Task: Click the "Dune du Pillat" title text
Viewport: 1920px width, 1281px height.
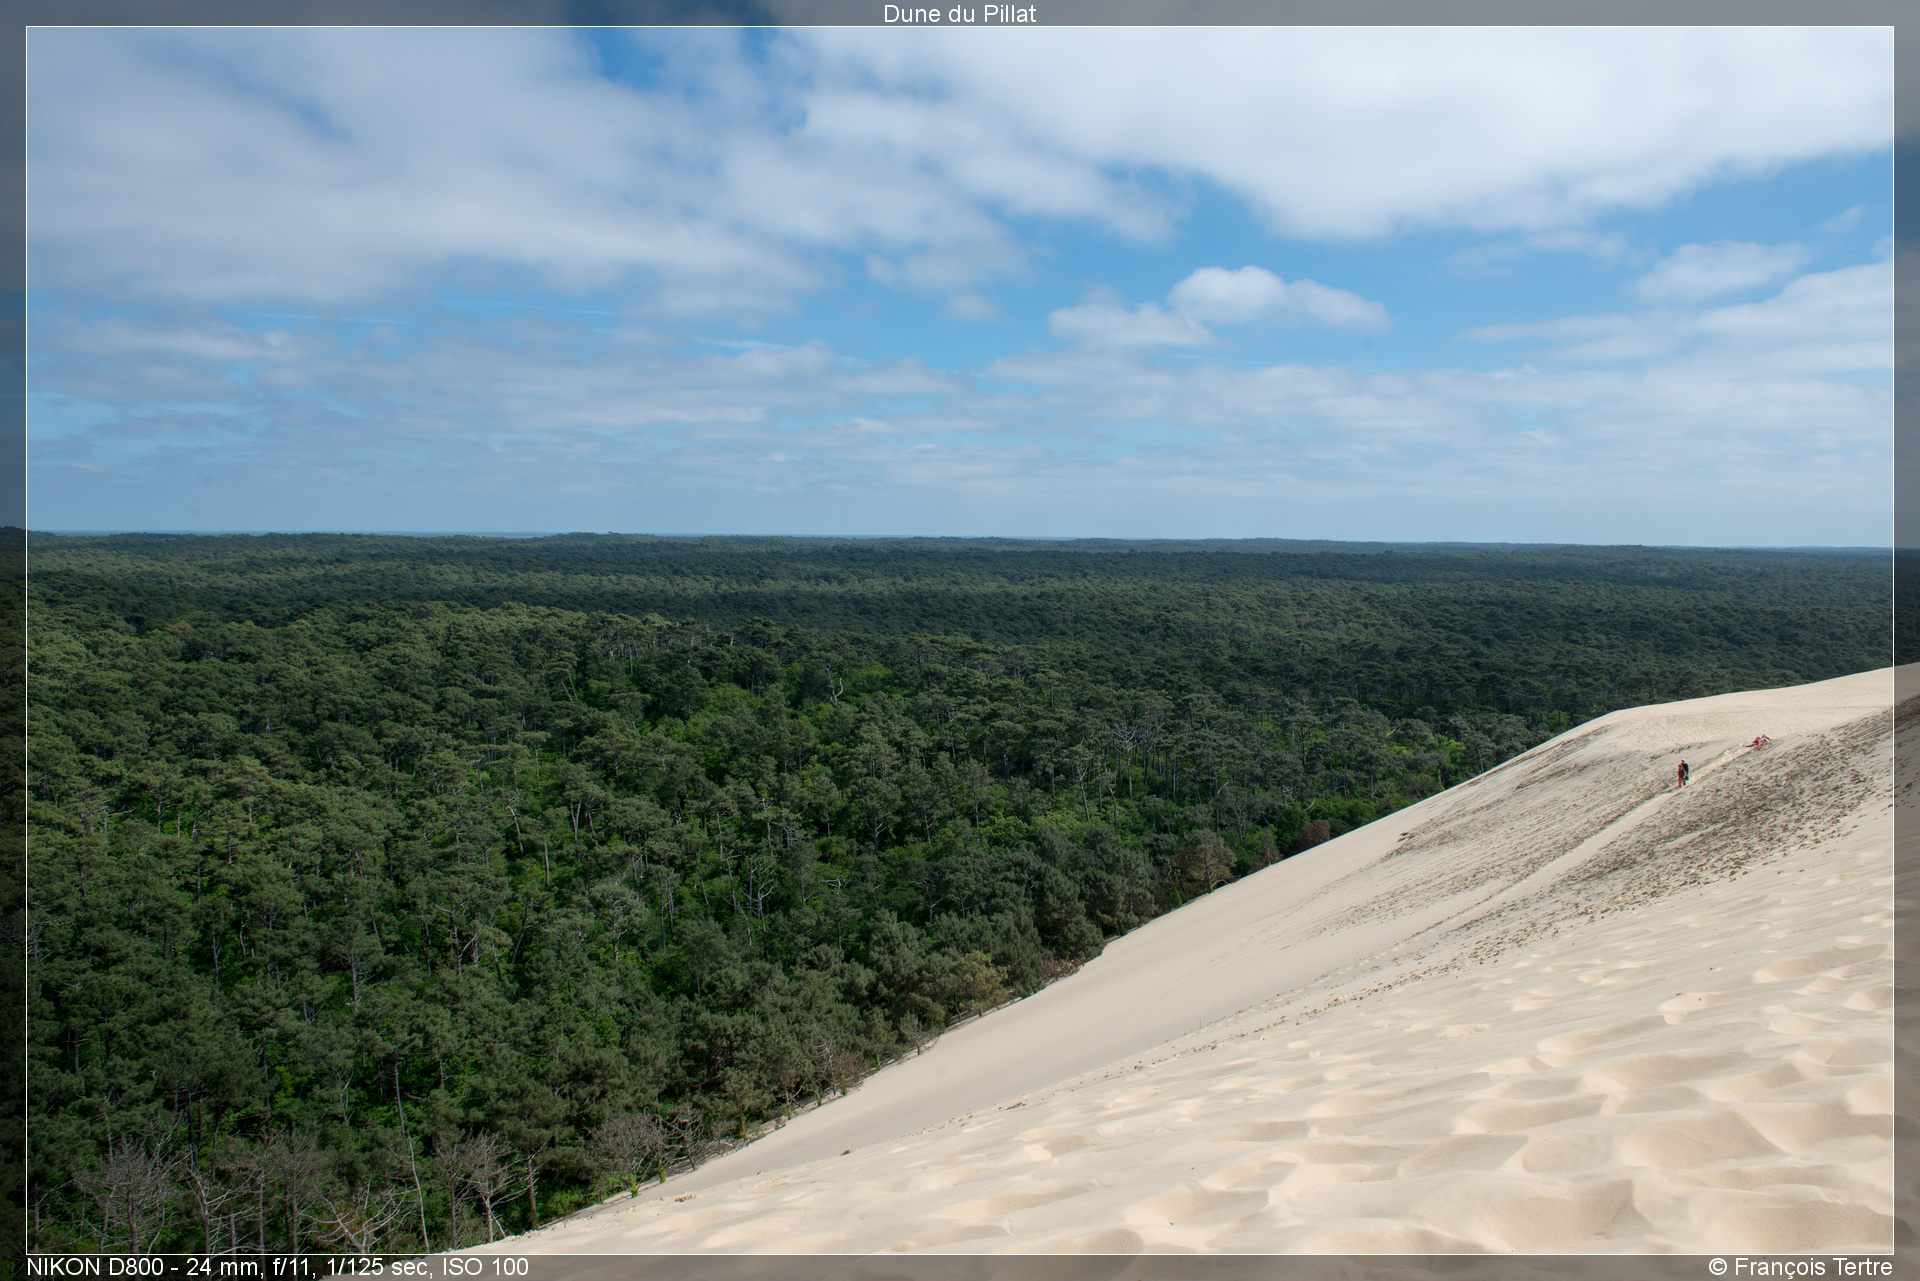Action: [959, 13]
